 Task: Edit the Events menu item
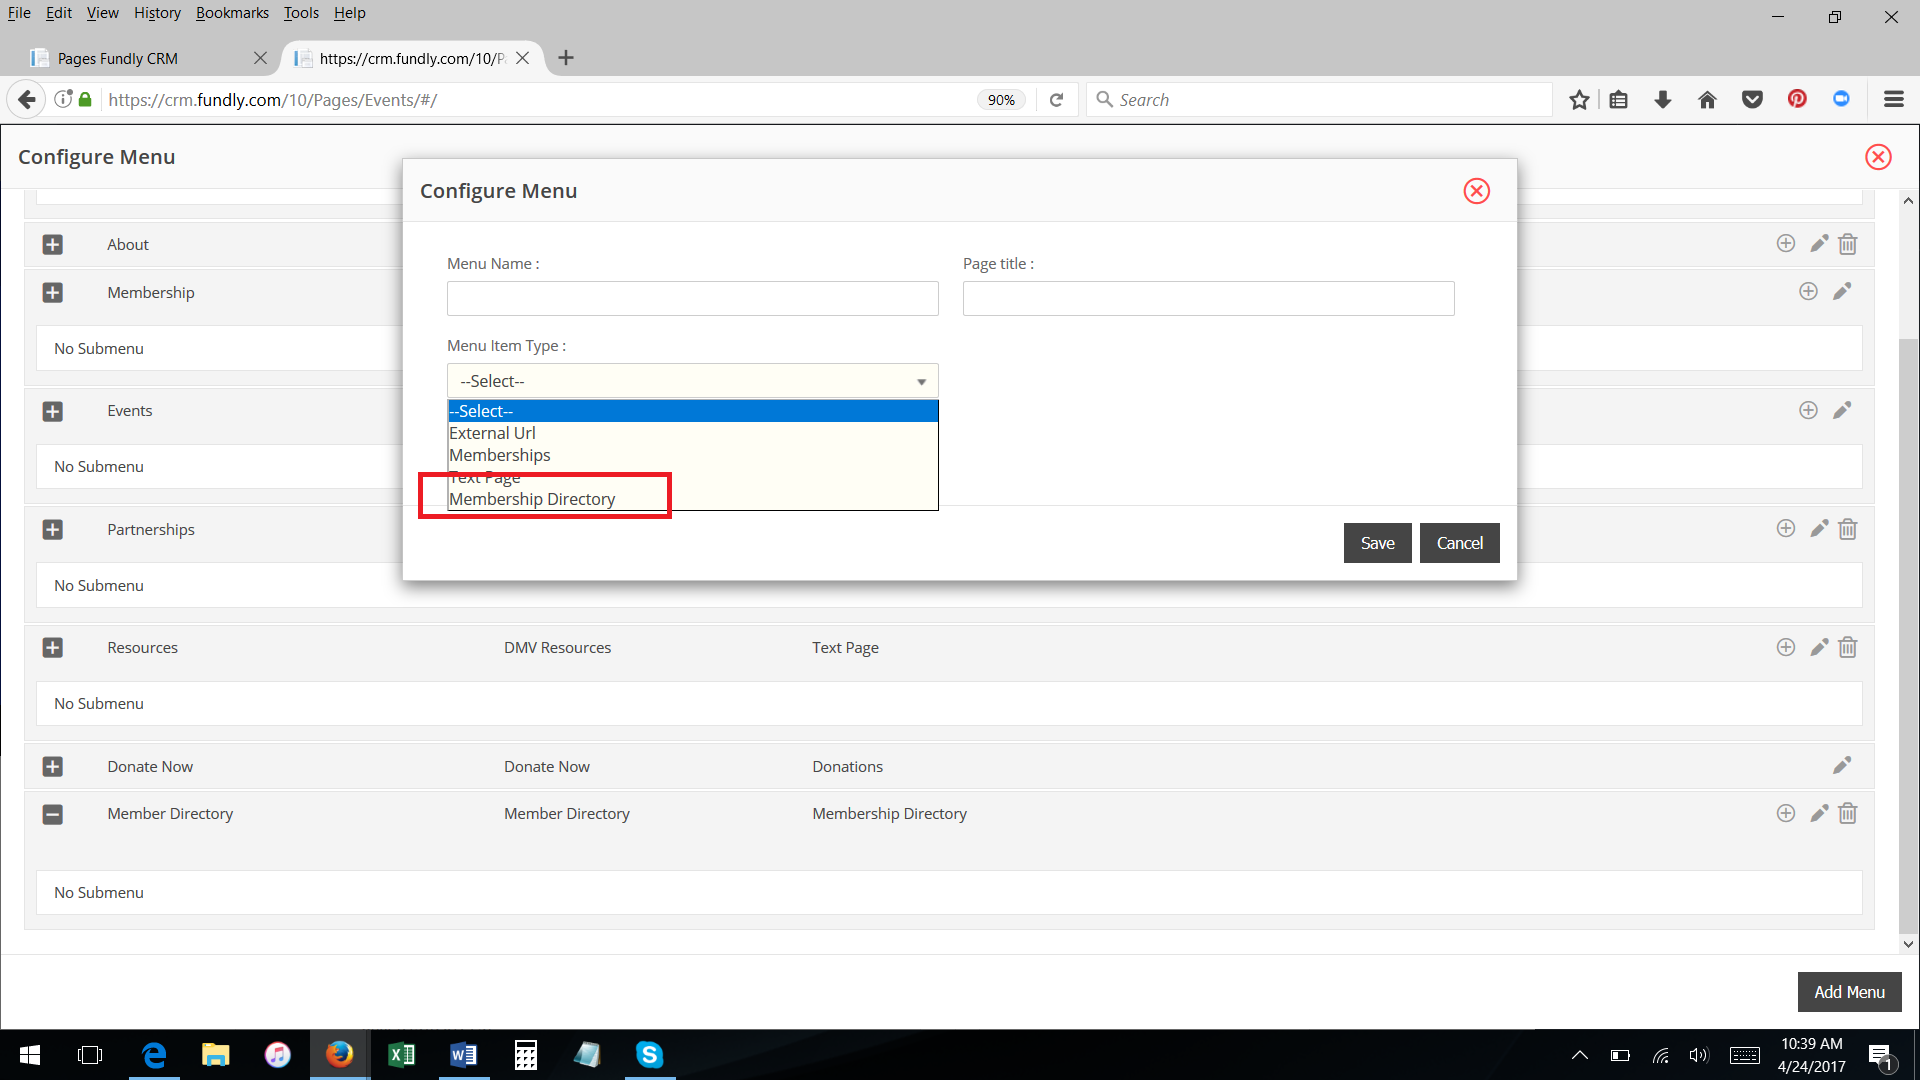[x=1842, y=410]
